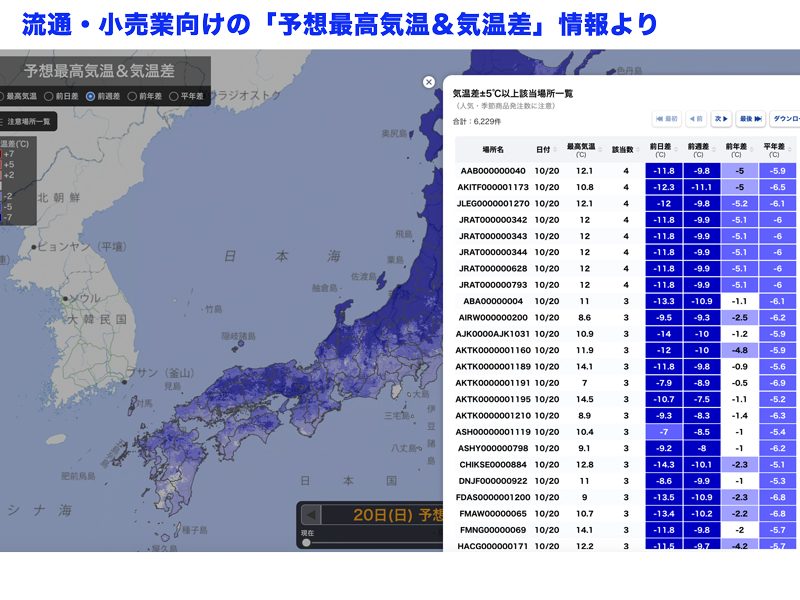Click the timeline slider handle at 現在
Viewport: 800px width, 600px height.
tap(306, 542)
